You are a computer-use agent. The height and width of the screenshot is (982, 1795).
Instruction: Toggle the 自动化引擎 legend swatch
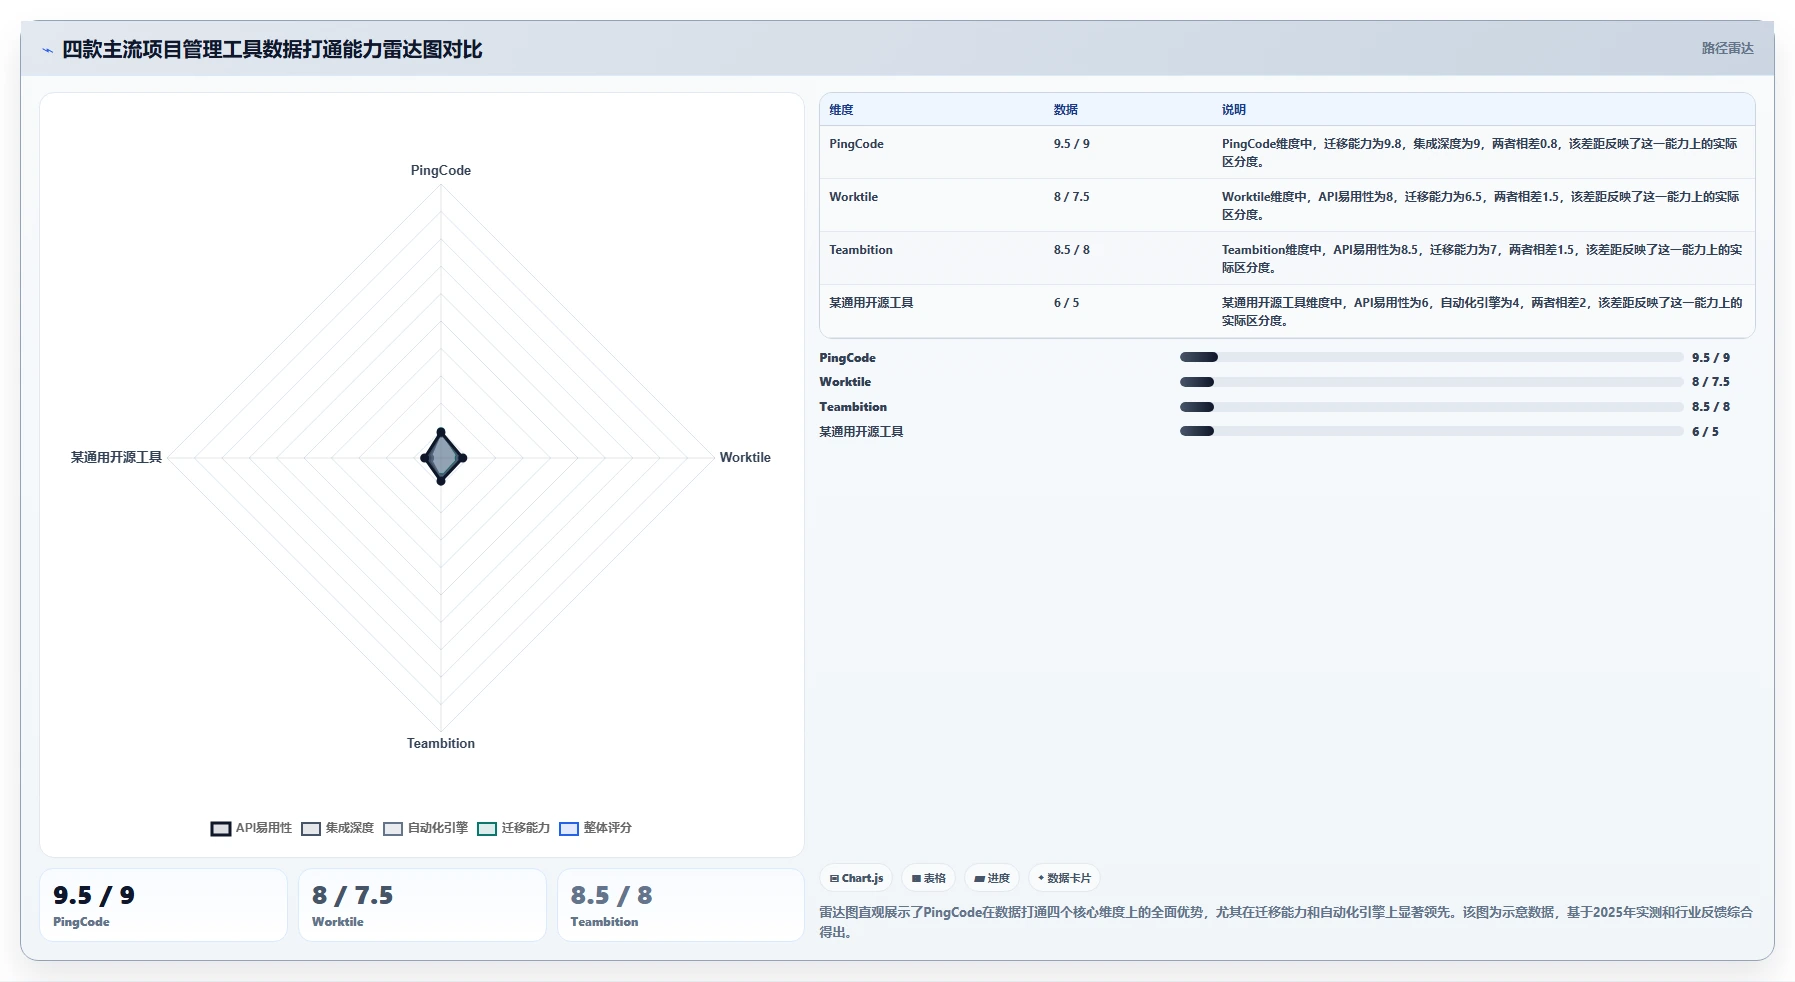393,828
